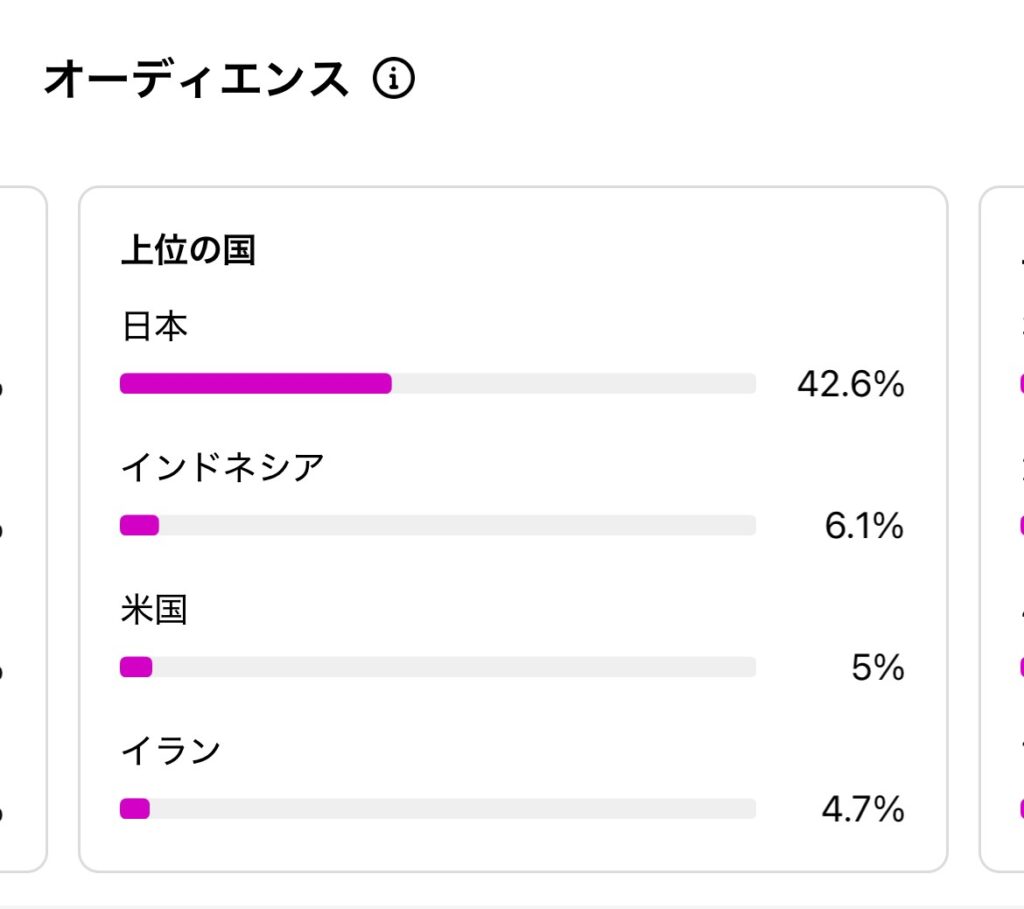Choose the イラン country label
This screenshot has height=909, width=1024.
(x=171, y=751)
